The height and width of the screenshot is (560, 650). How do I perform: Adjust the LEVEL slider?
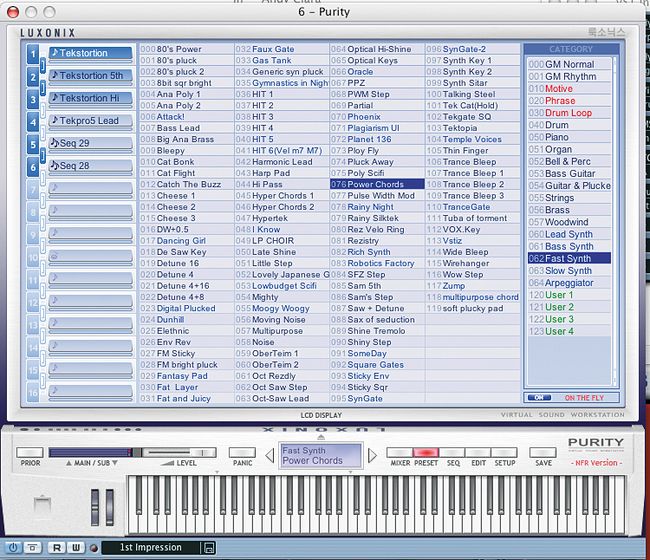tap(179, 452)
